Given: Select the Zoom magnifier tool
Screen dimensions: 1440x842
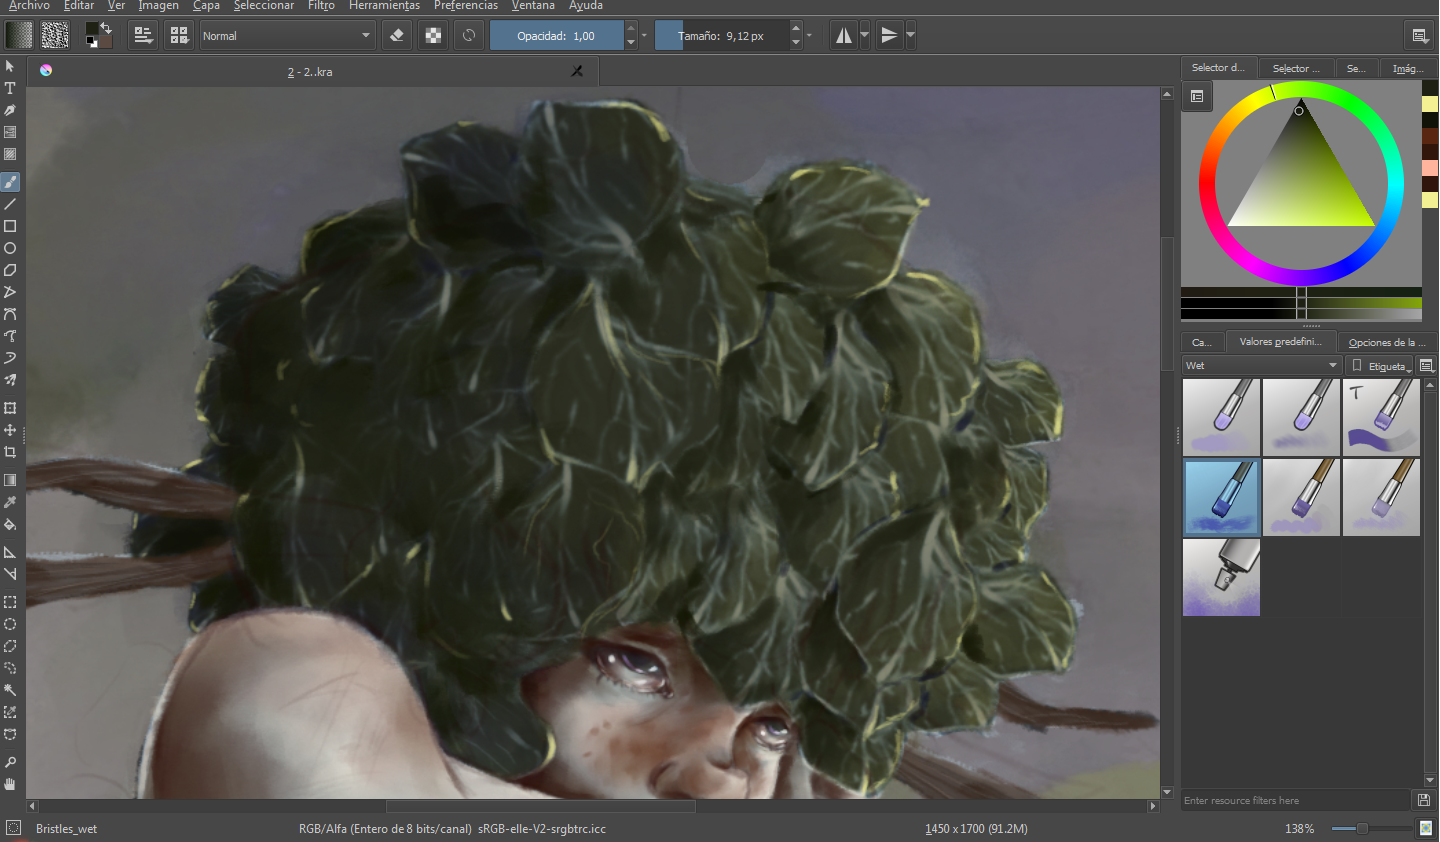Looking at the screenshot, I should tap(10, 762).
